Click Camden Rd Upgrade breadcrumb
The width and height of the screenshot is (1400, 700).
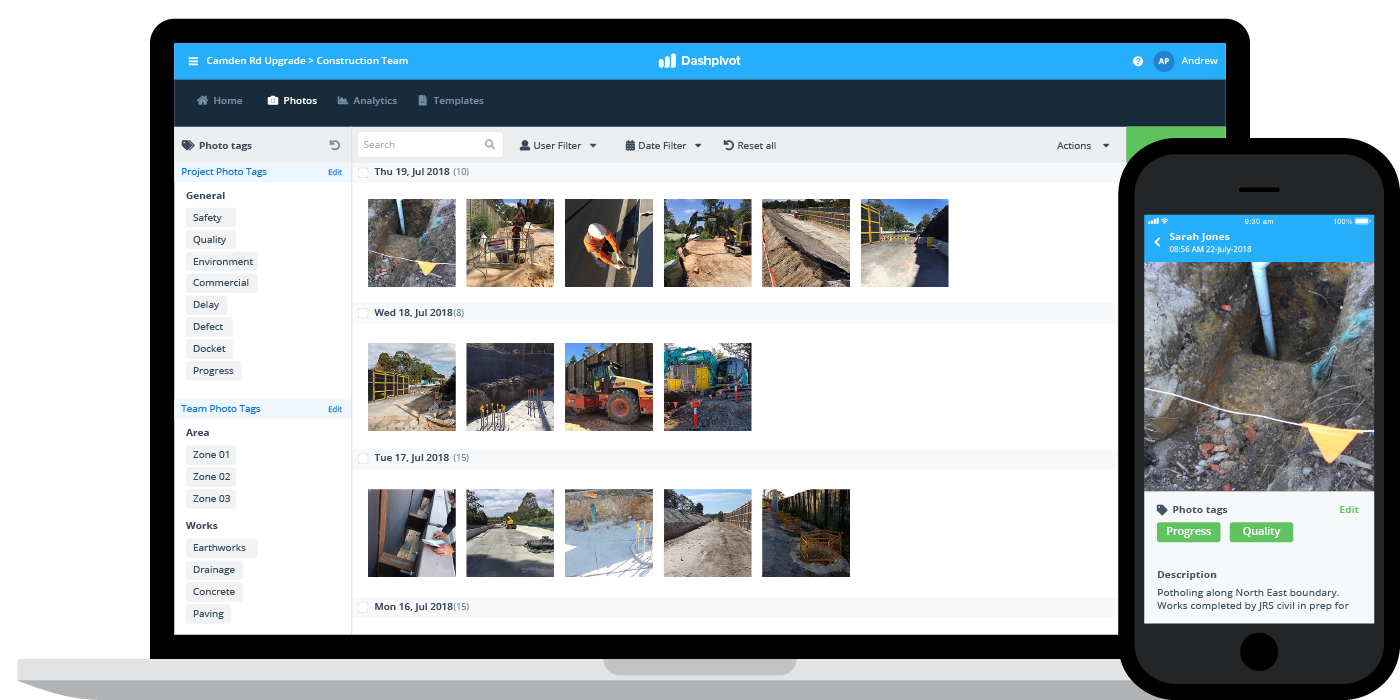(x=256, y=61)
